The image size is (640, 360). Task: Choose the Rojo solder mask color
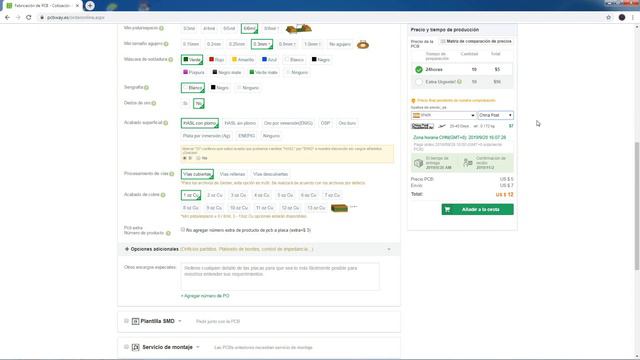click(x=217, y=60)
